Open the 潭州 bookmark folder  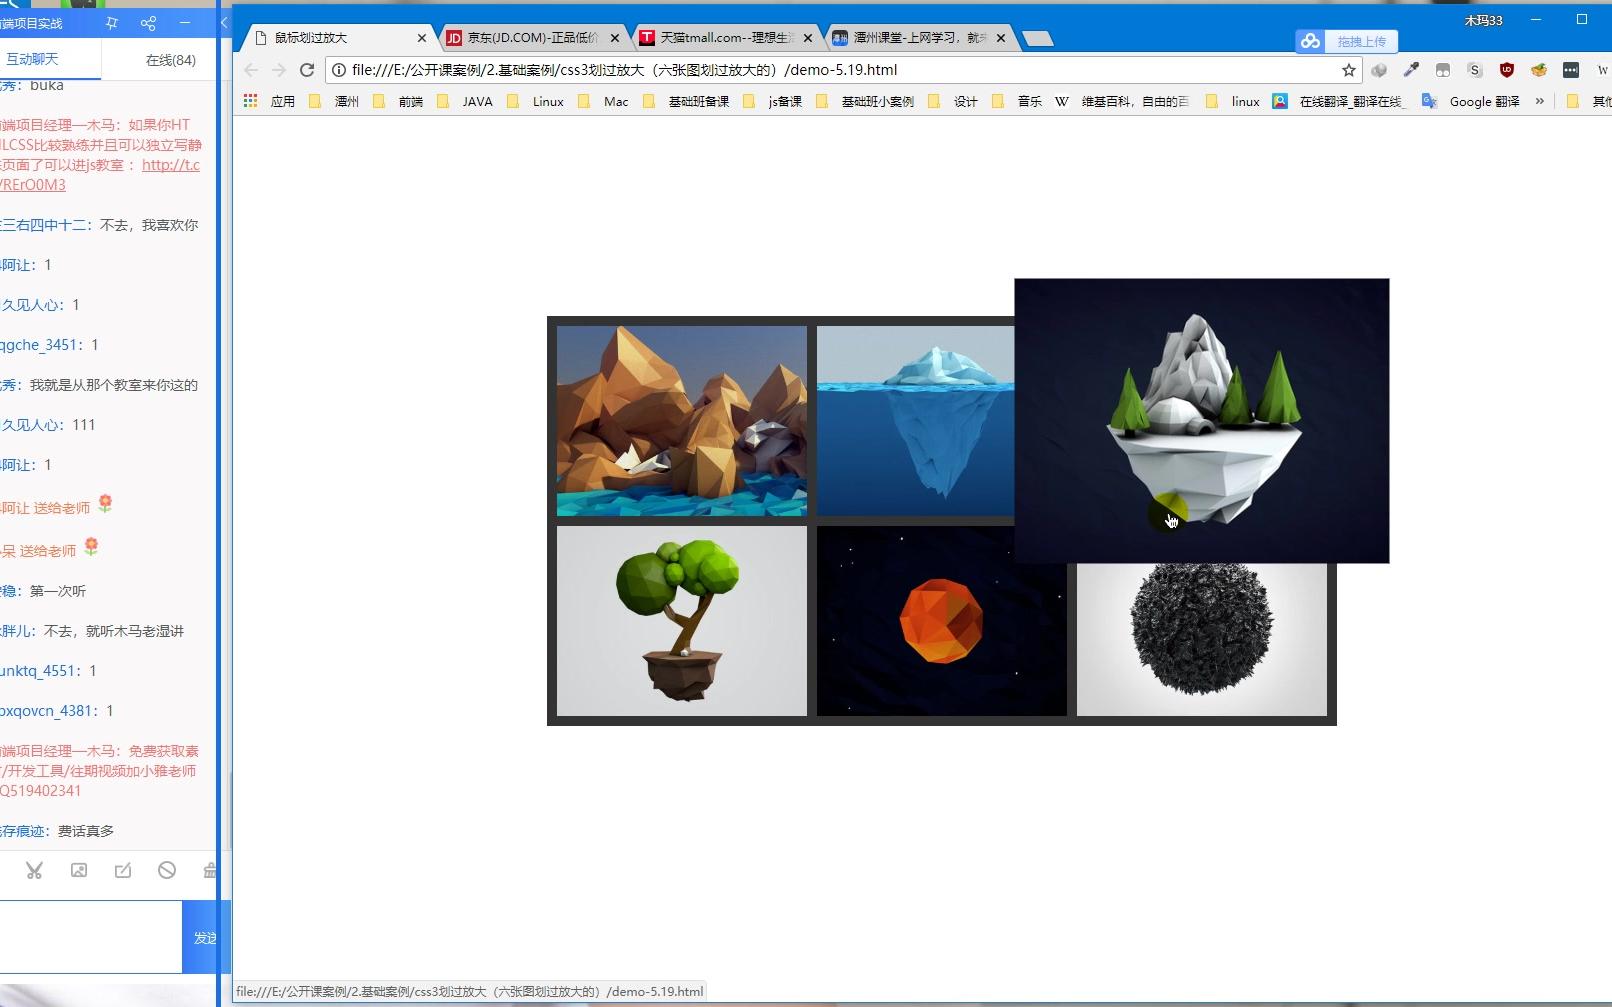(x=334, y=101)
